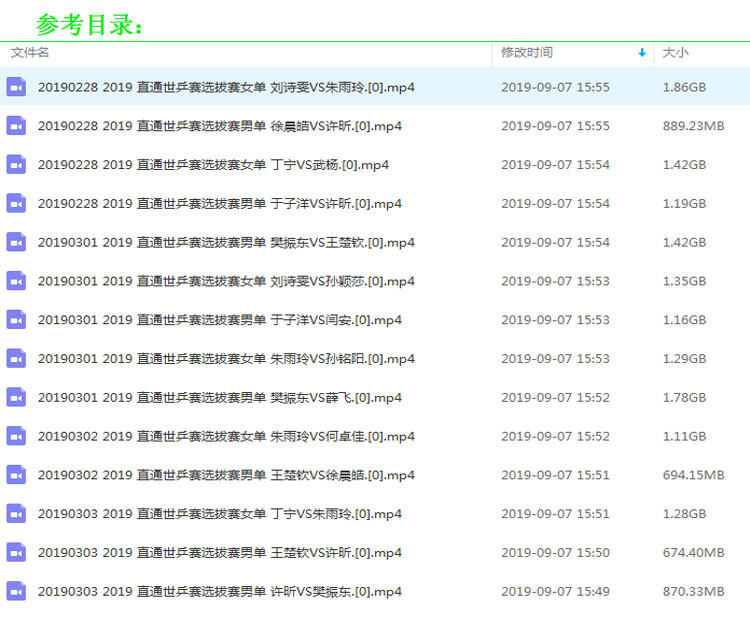750x618 pixels.
Task: Click video icon beside 许昕VS樊振东 file
Action: tap(16, 592)
